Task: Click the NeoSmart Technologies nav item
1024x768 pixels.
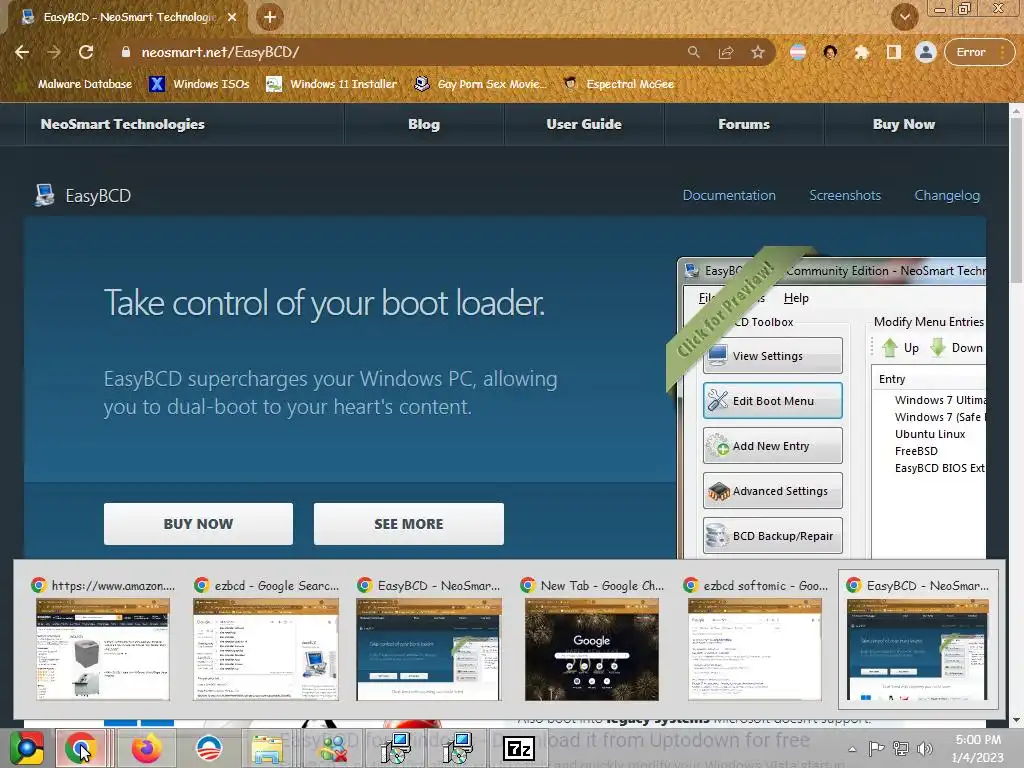Action: 123,124
